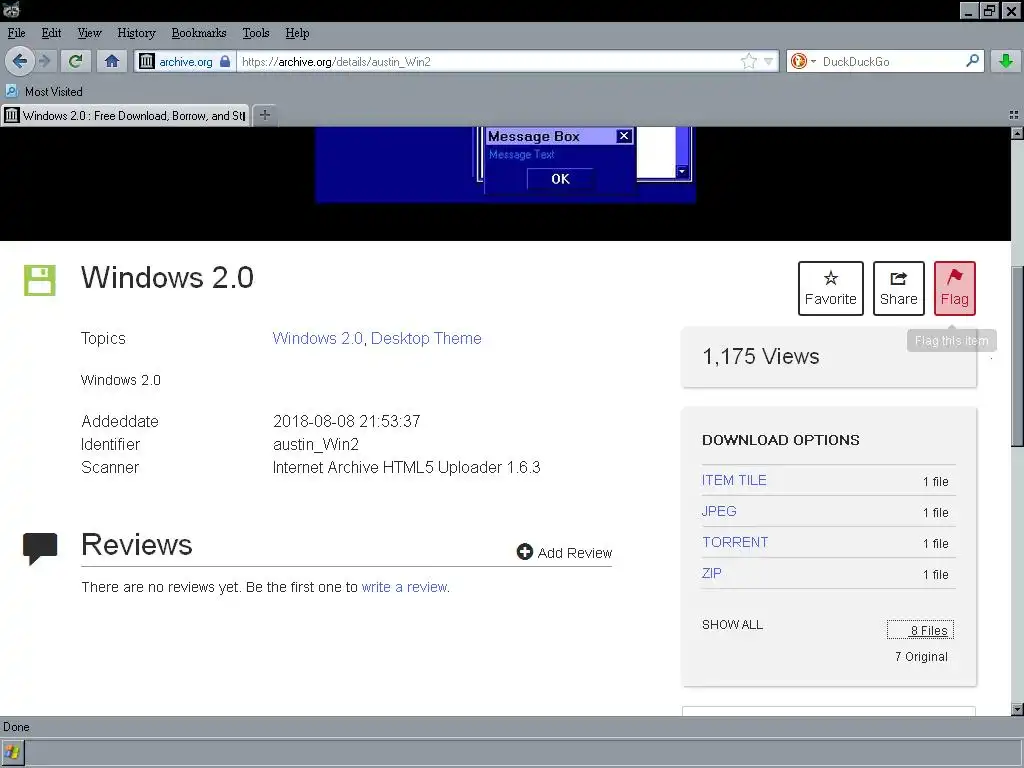Open the Windows Start button
The image size is (1024, 768).
tap(12, 752)
